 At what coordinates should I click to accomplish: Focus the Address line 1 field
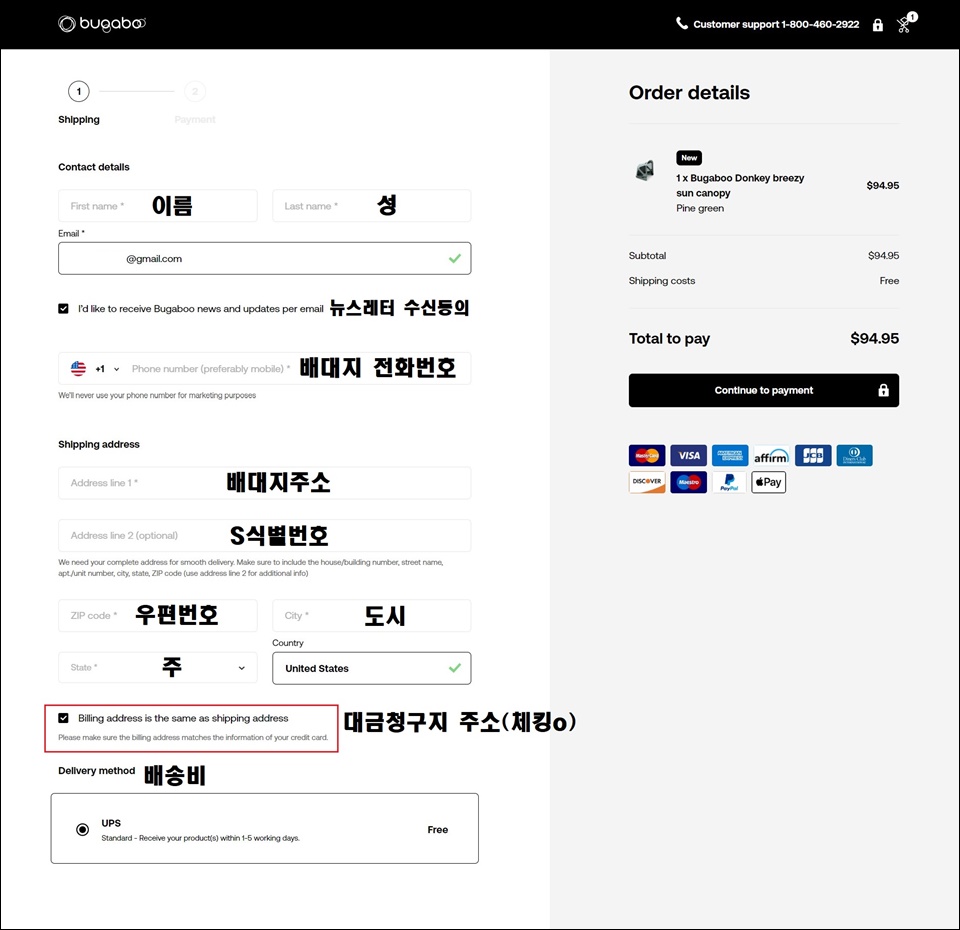tap(264, 482)
